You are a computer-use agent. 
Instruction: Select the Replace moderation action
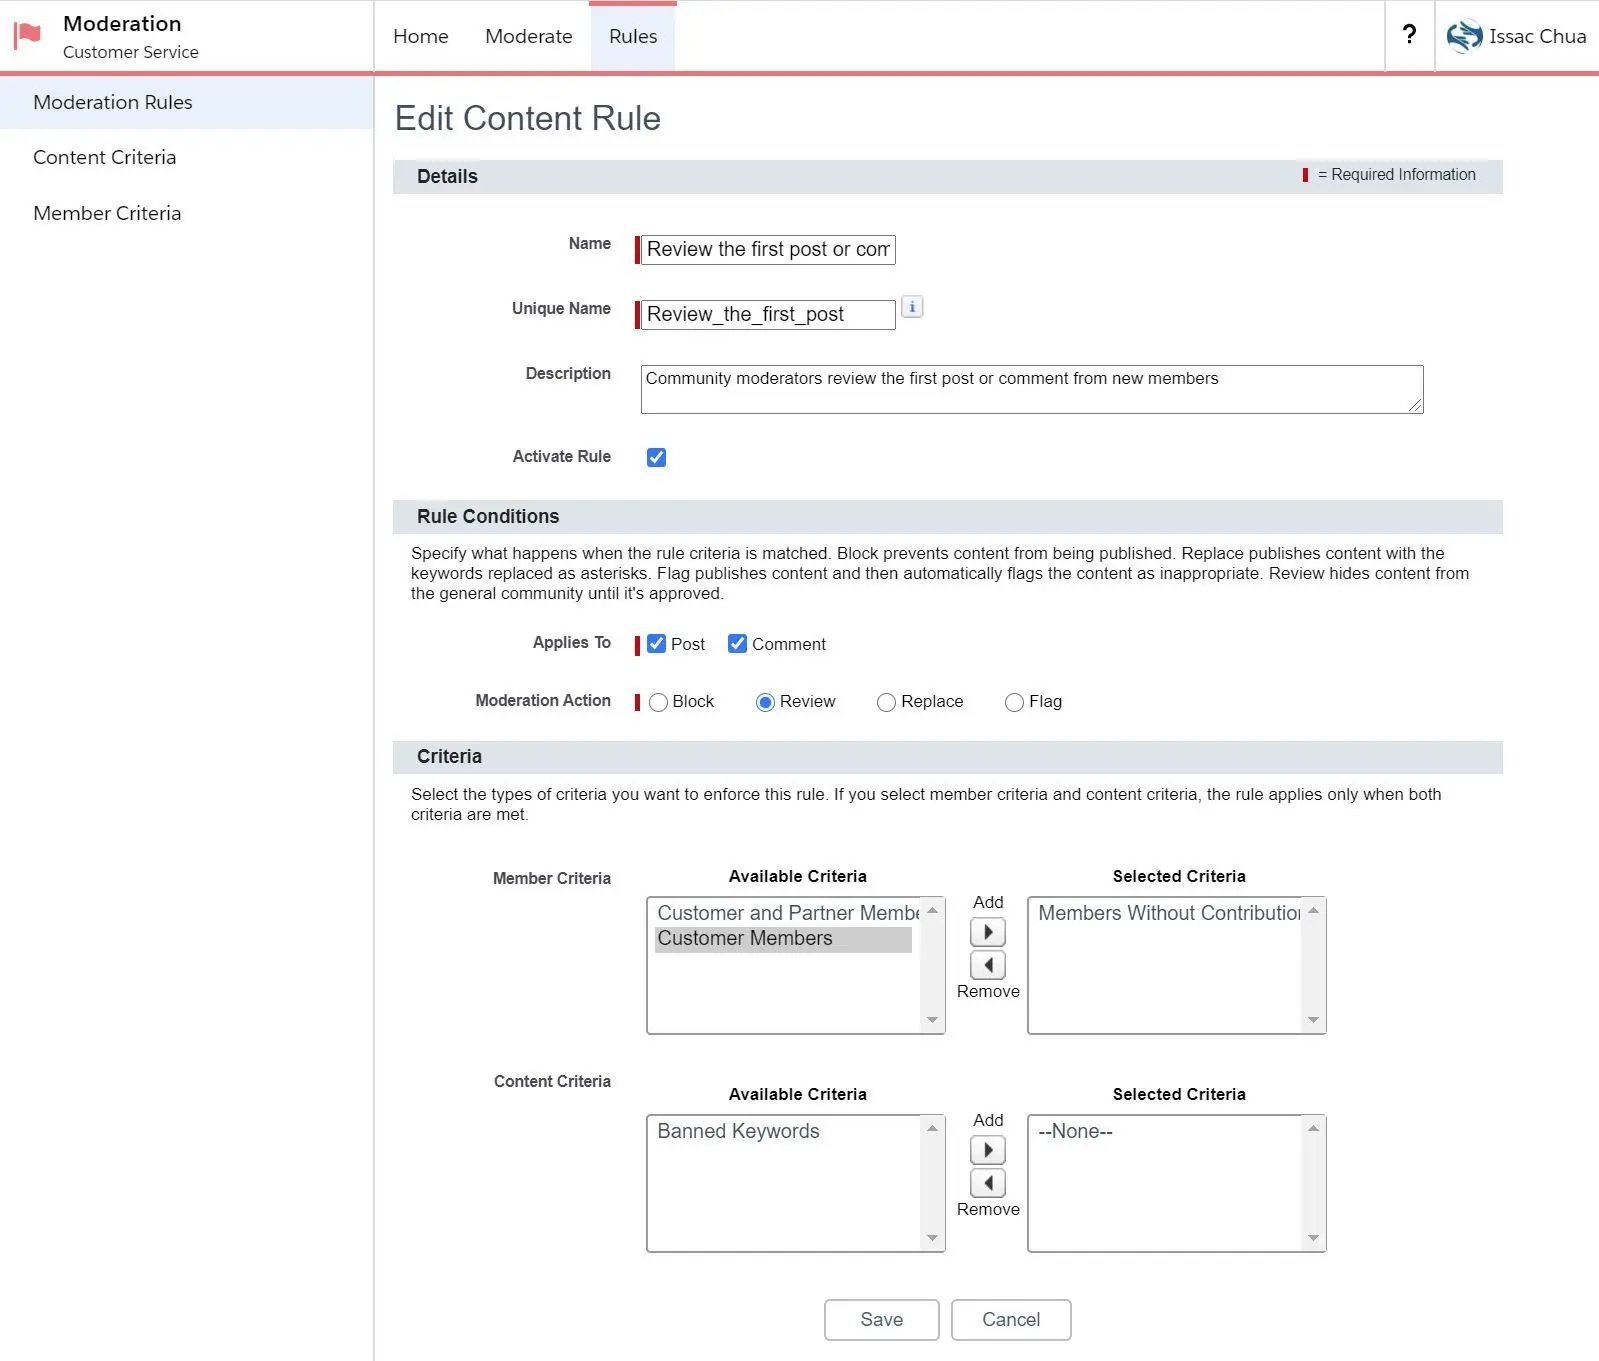pyautogui.click(x=886, y=702)
